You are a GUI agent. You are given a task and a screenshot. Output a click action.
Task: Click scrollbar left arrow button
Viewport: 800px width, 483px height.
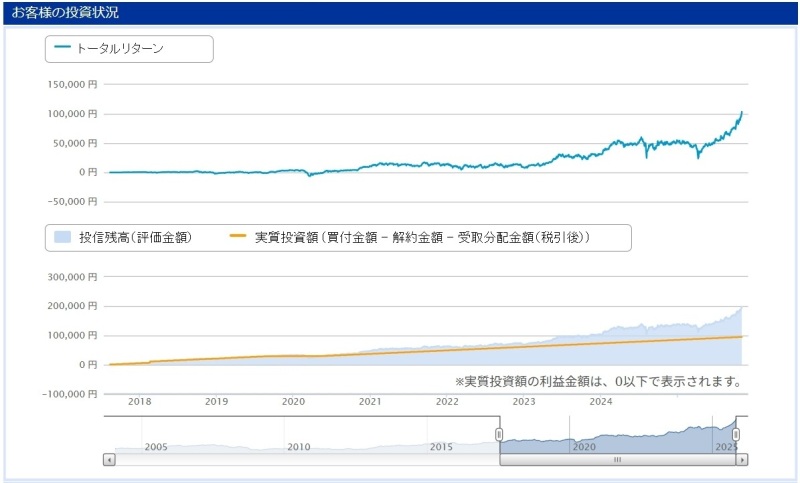pos(110,460)
